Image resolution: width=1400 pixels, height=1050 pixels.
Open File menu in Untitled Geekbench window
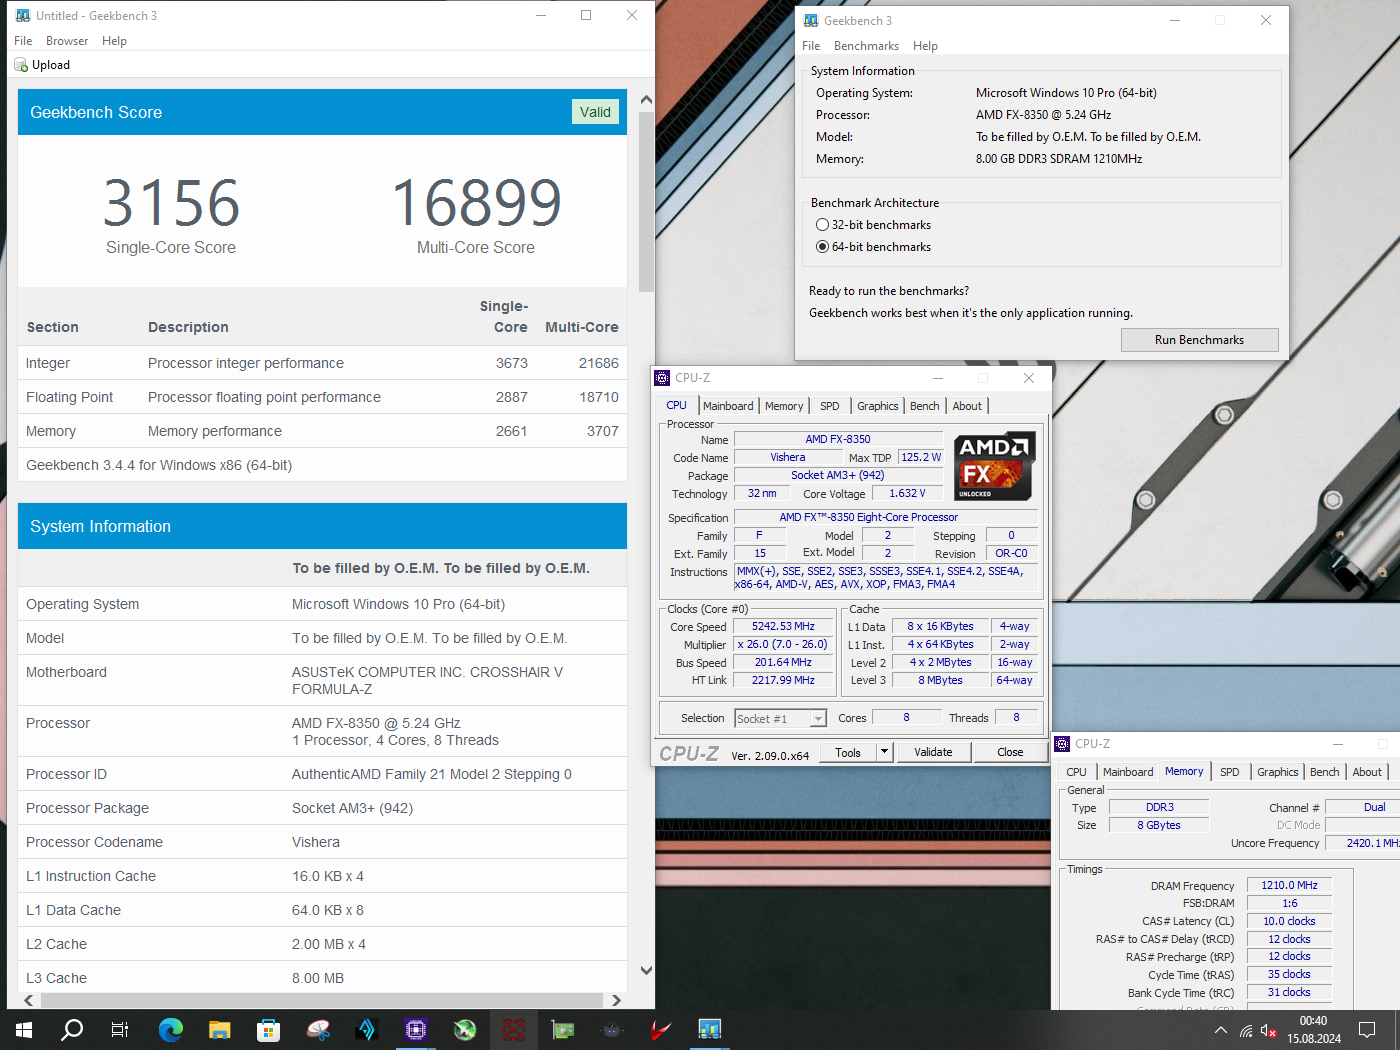tap(23, 41)
